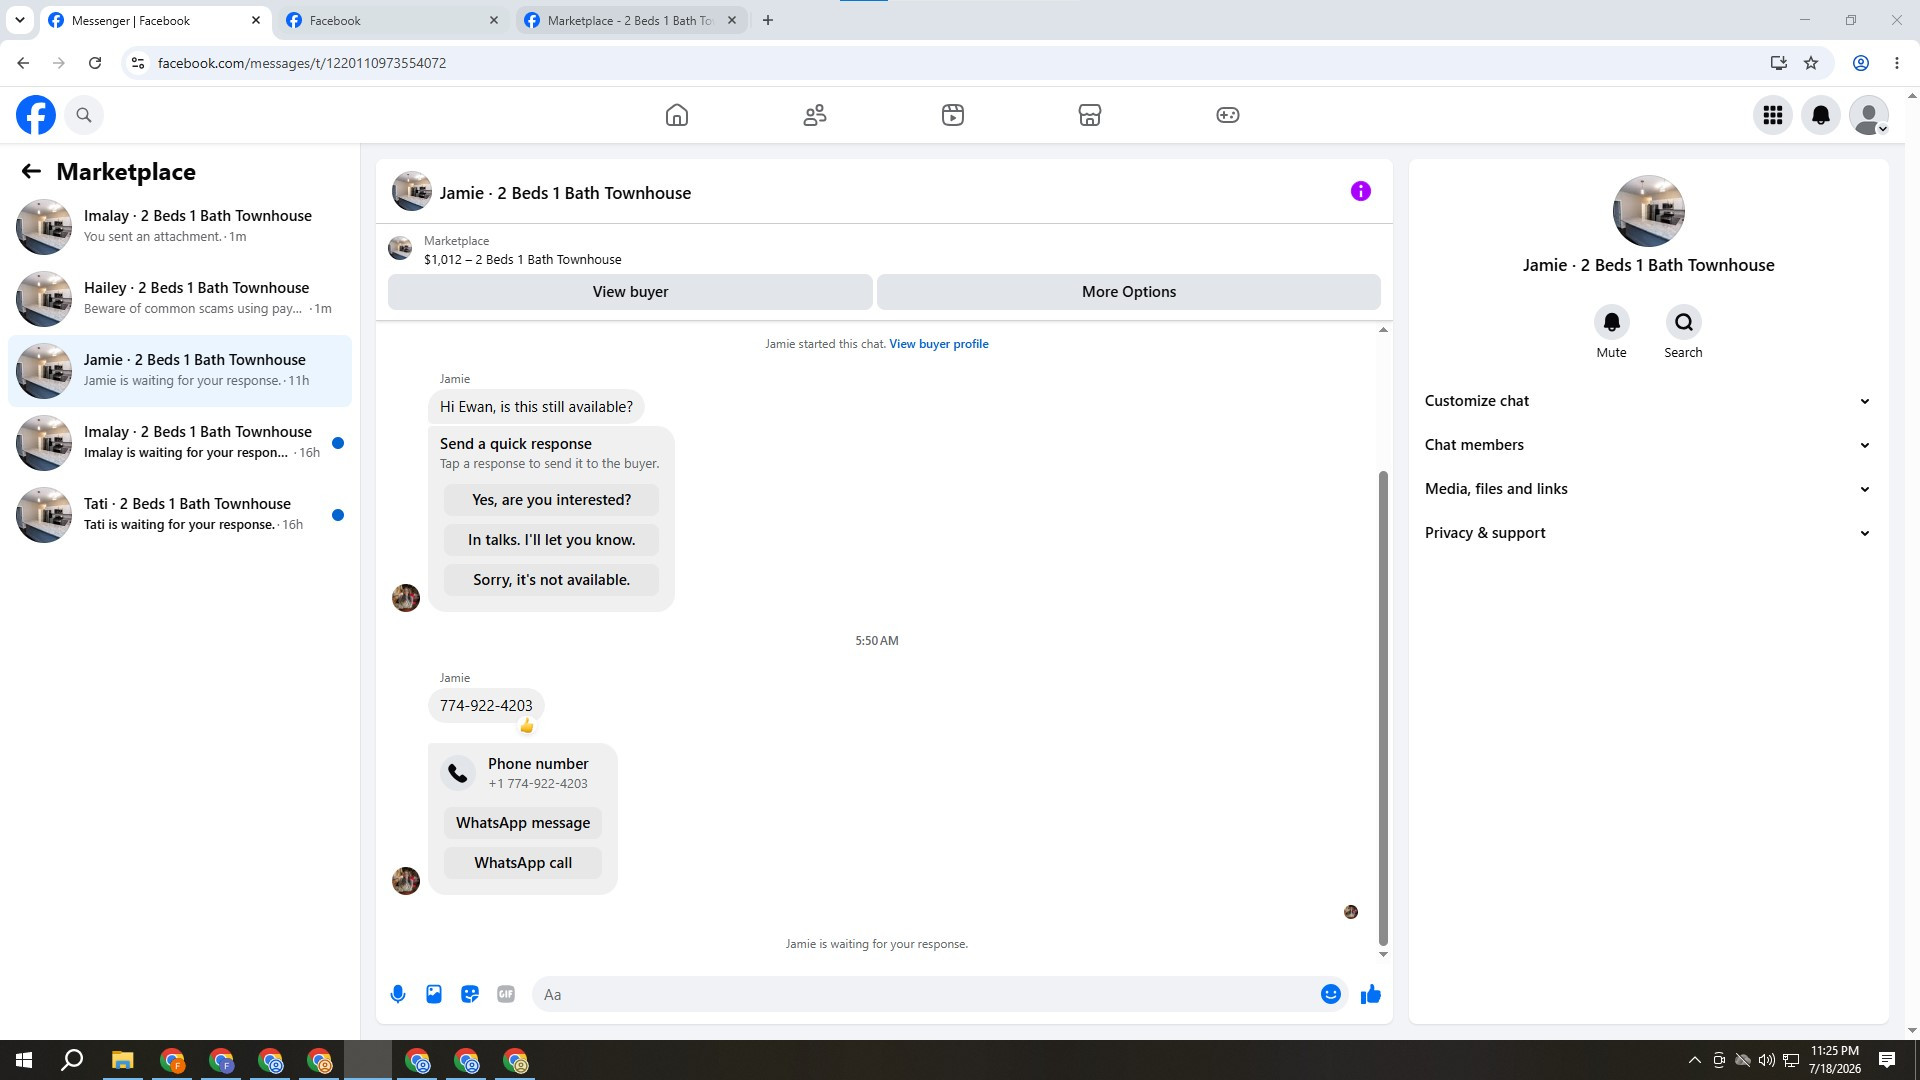Open the listing thumbnail in the right panel

(x=1648, y=211)
